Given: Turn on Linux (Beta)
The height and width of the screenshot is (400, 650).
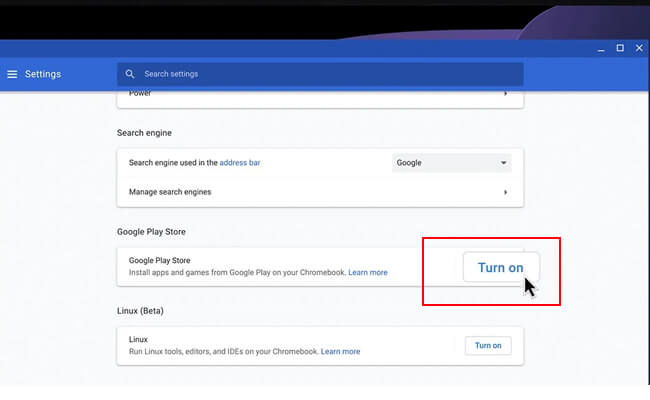Looking at the screenshot, I should 488,346.
